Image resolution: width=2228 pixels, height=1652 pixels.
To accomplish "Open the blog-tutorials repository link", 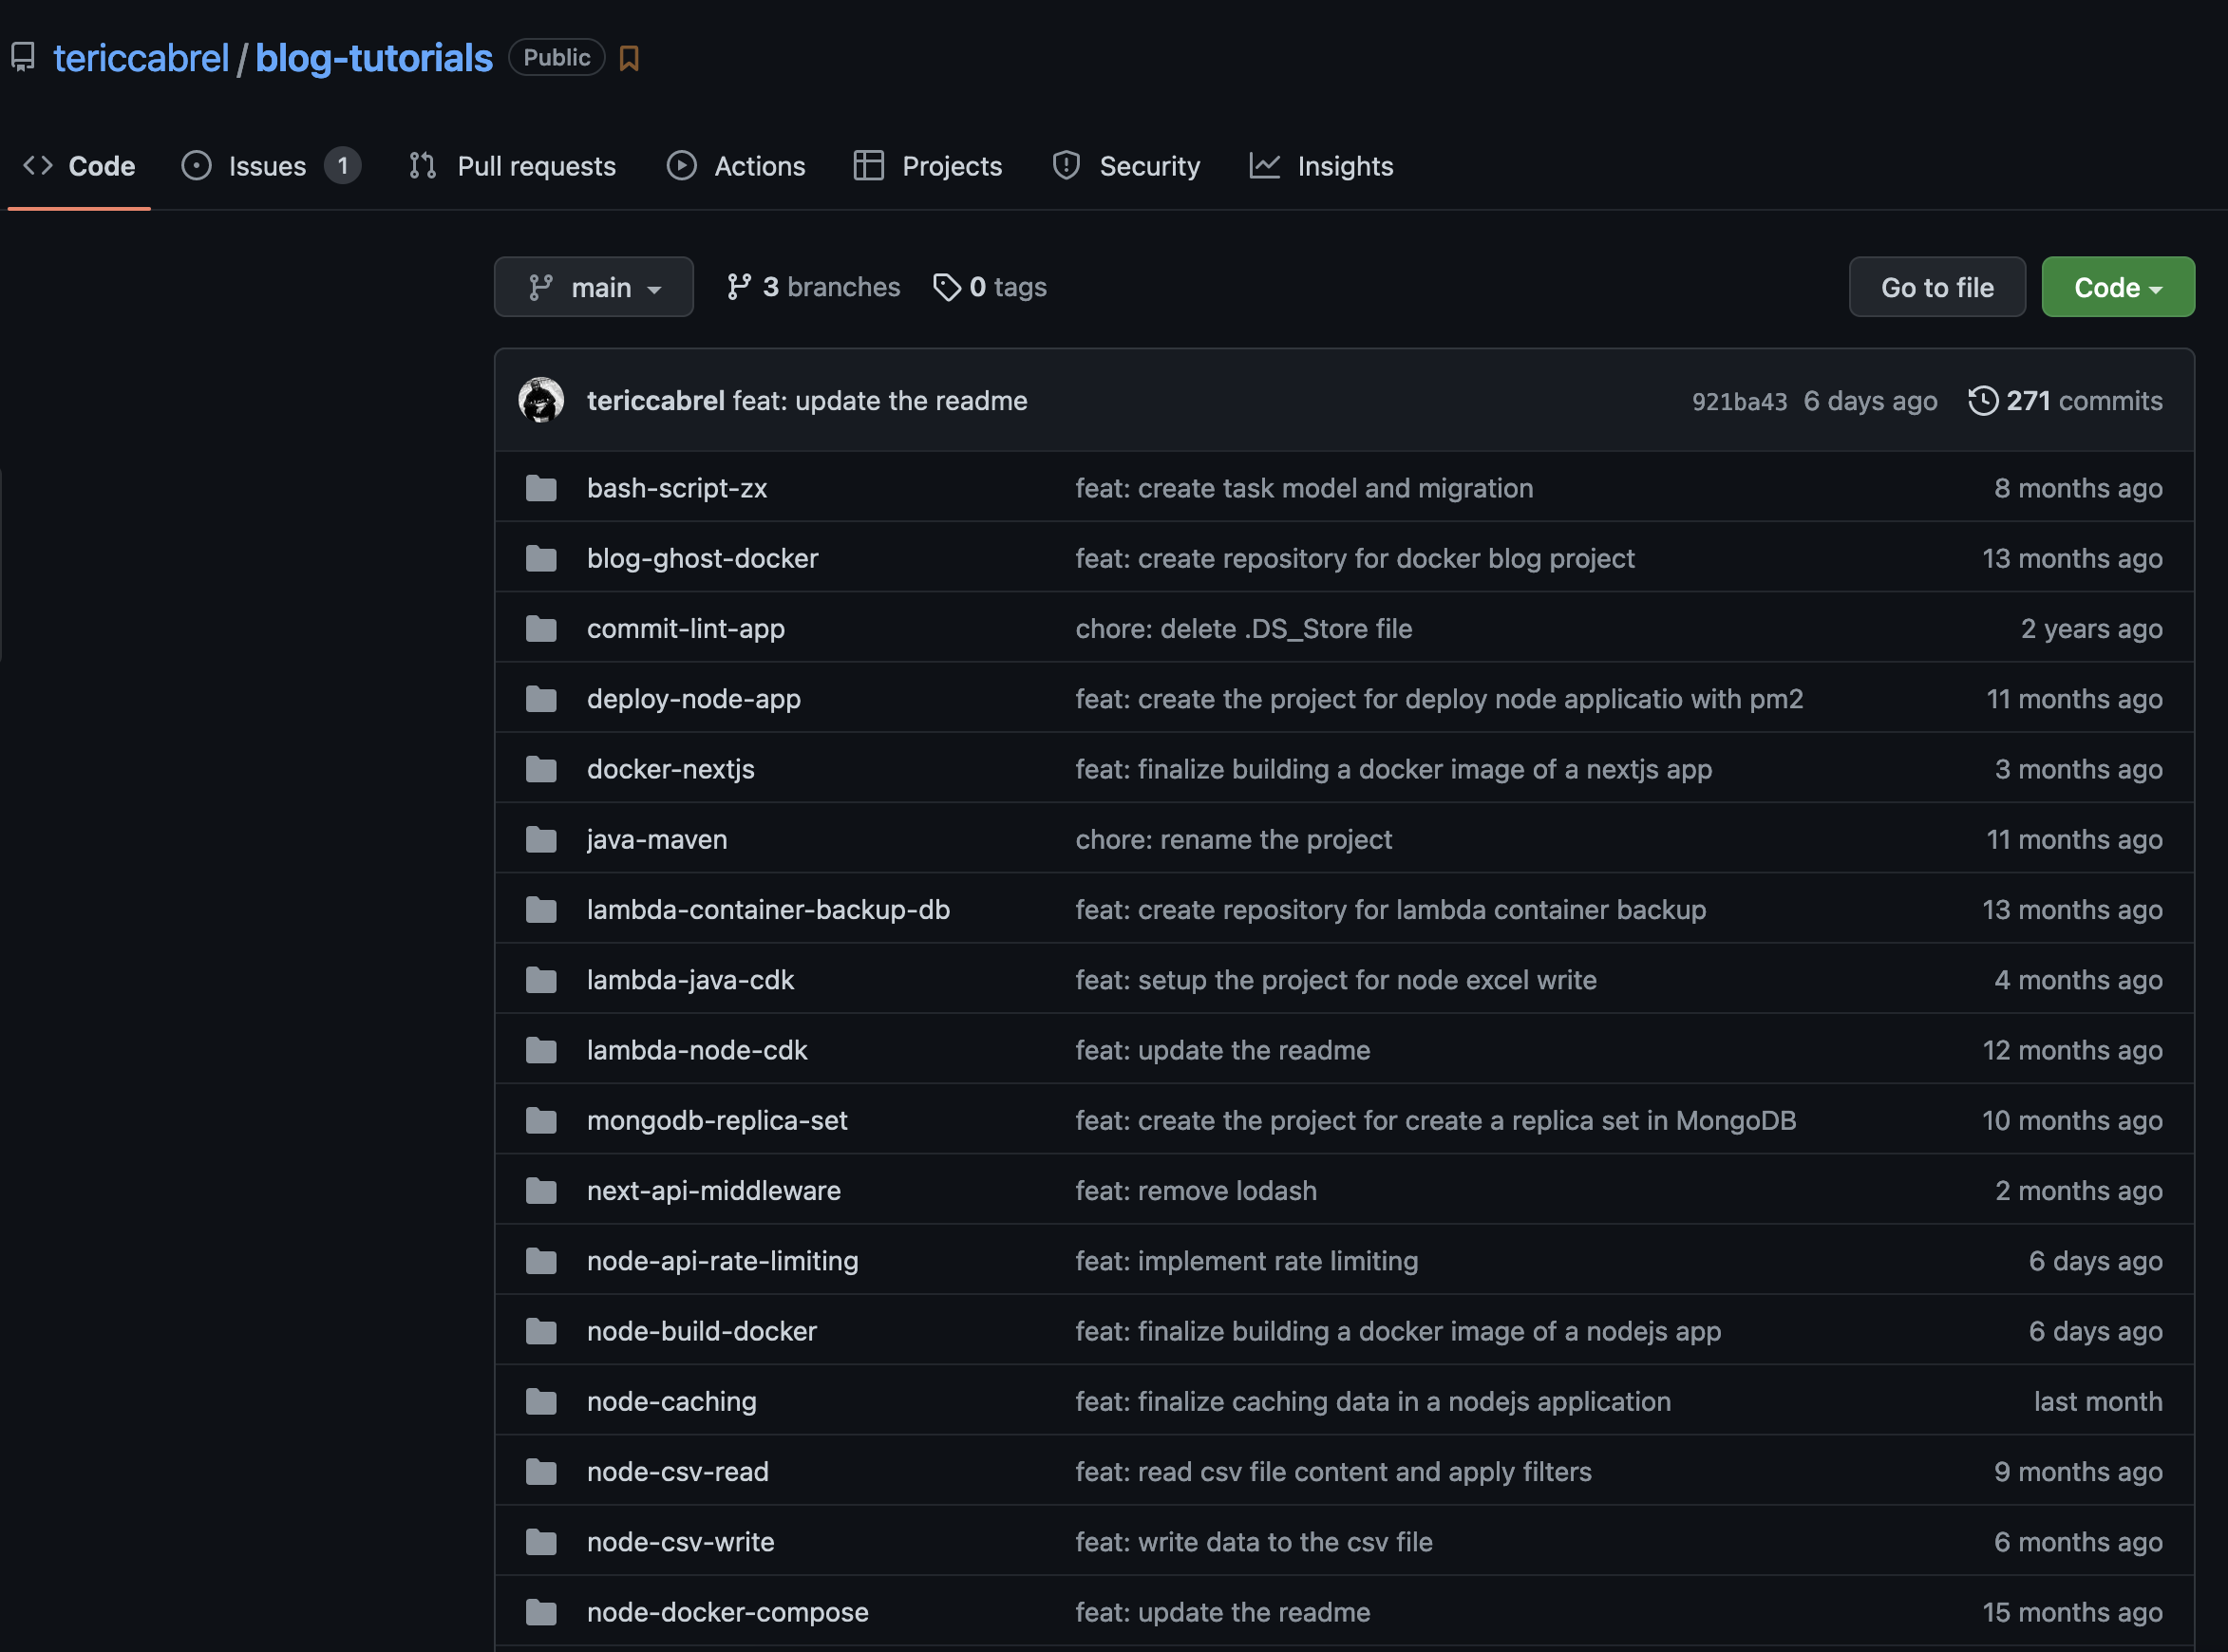I will click(374, 58).
